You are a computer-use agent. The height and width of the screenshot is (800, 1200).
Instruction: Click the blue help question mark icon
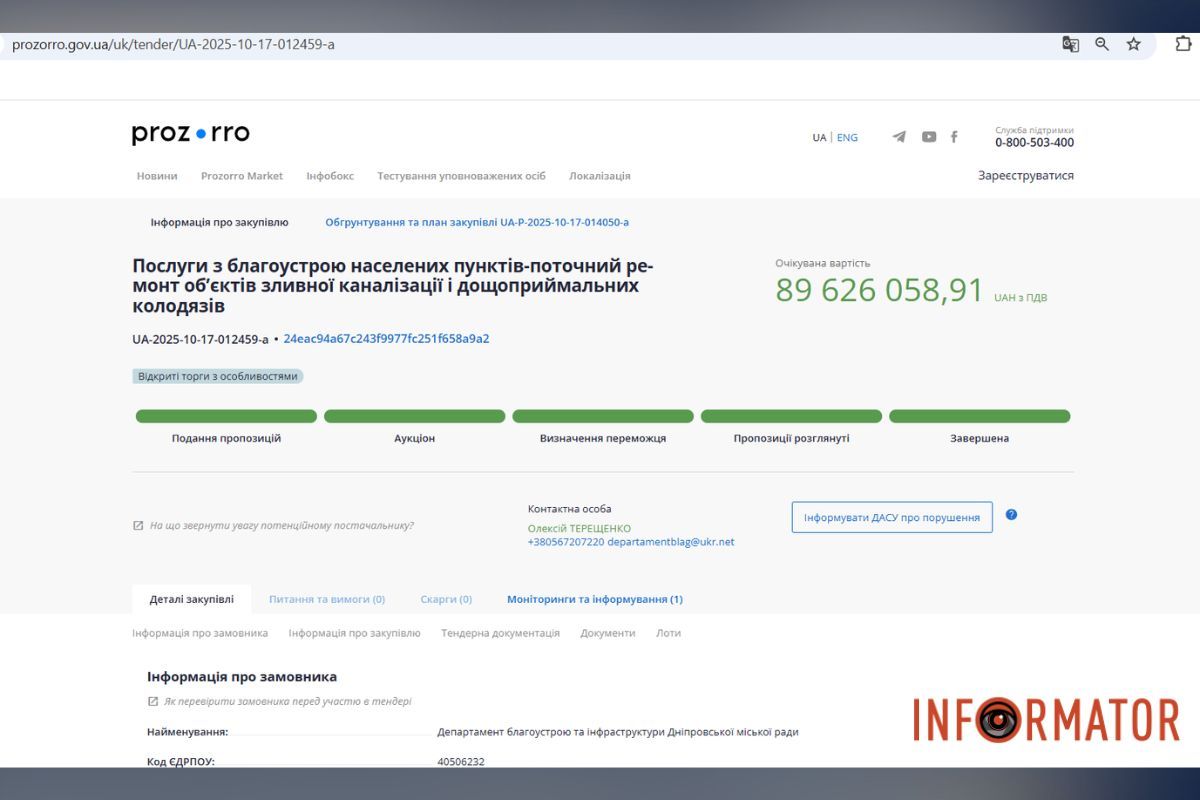click(x=1011, y=515)
